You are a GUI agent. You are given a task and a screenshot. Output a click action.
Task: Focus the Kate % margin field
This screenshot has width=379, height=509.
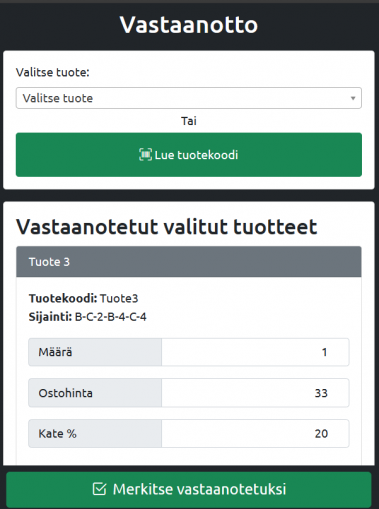click(x=255, y=433)
